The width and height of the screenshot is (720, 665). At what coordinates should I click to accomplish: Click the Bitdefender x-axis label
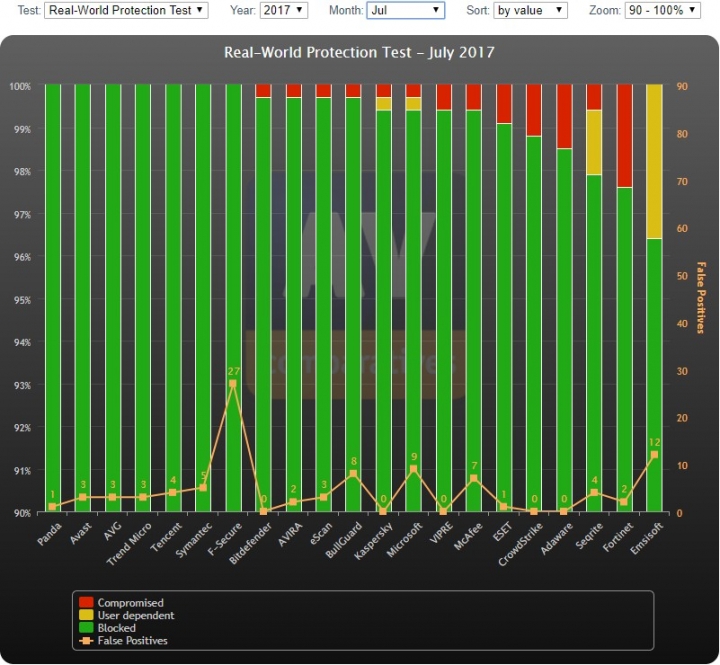pos(251,543)
